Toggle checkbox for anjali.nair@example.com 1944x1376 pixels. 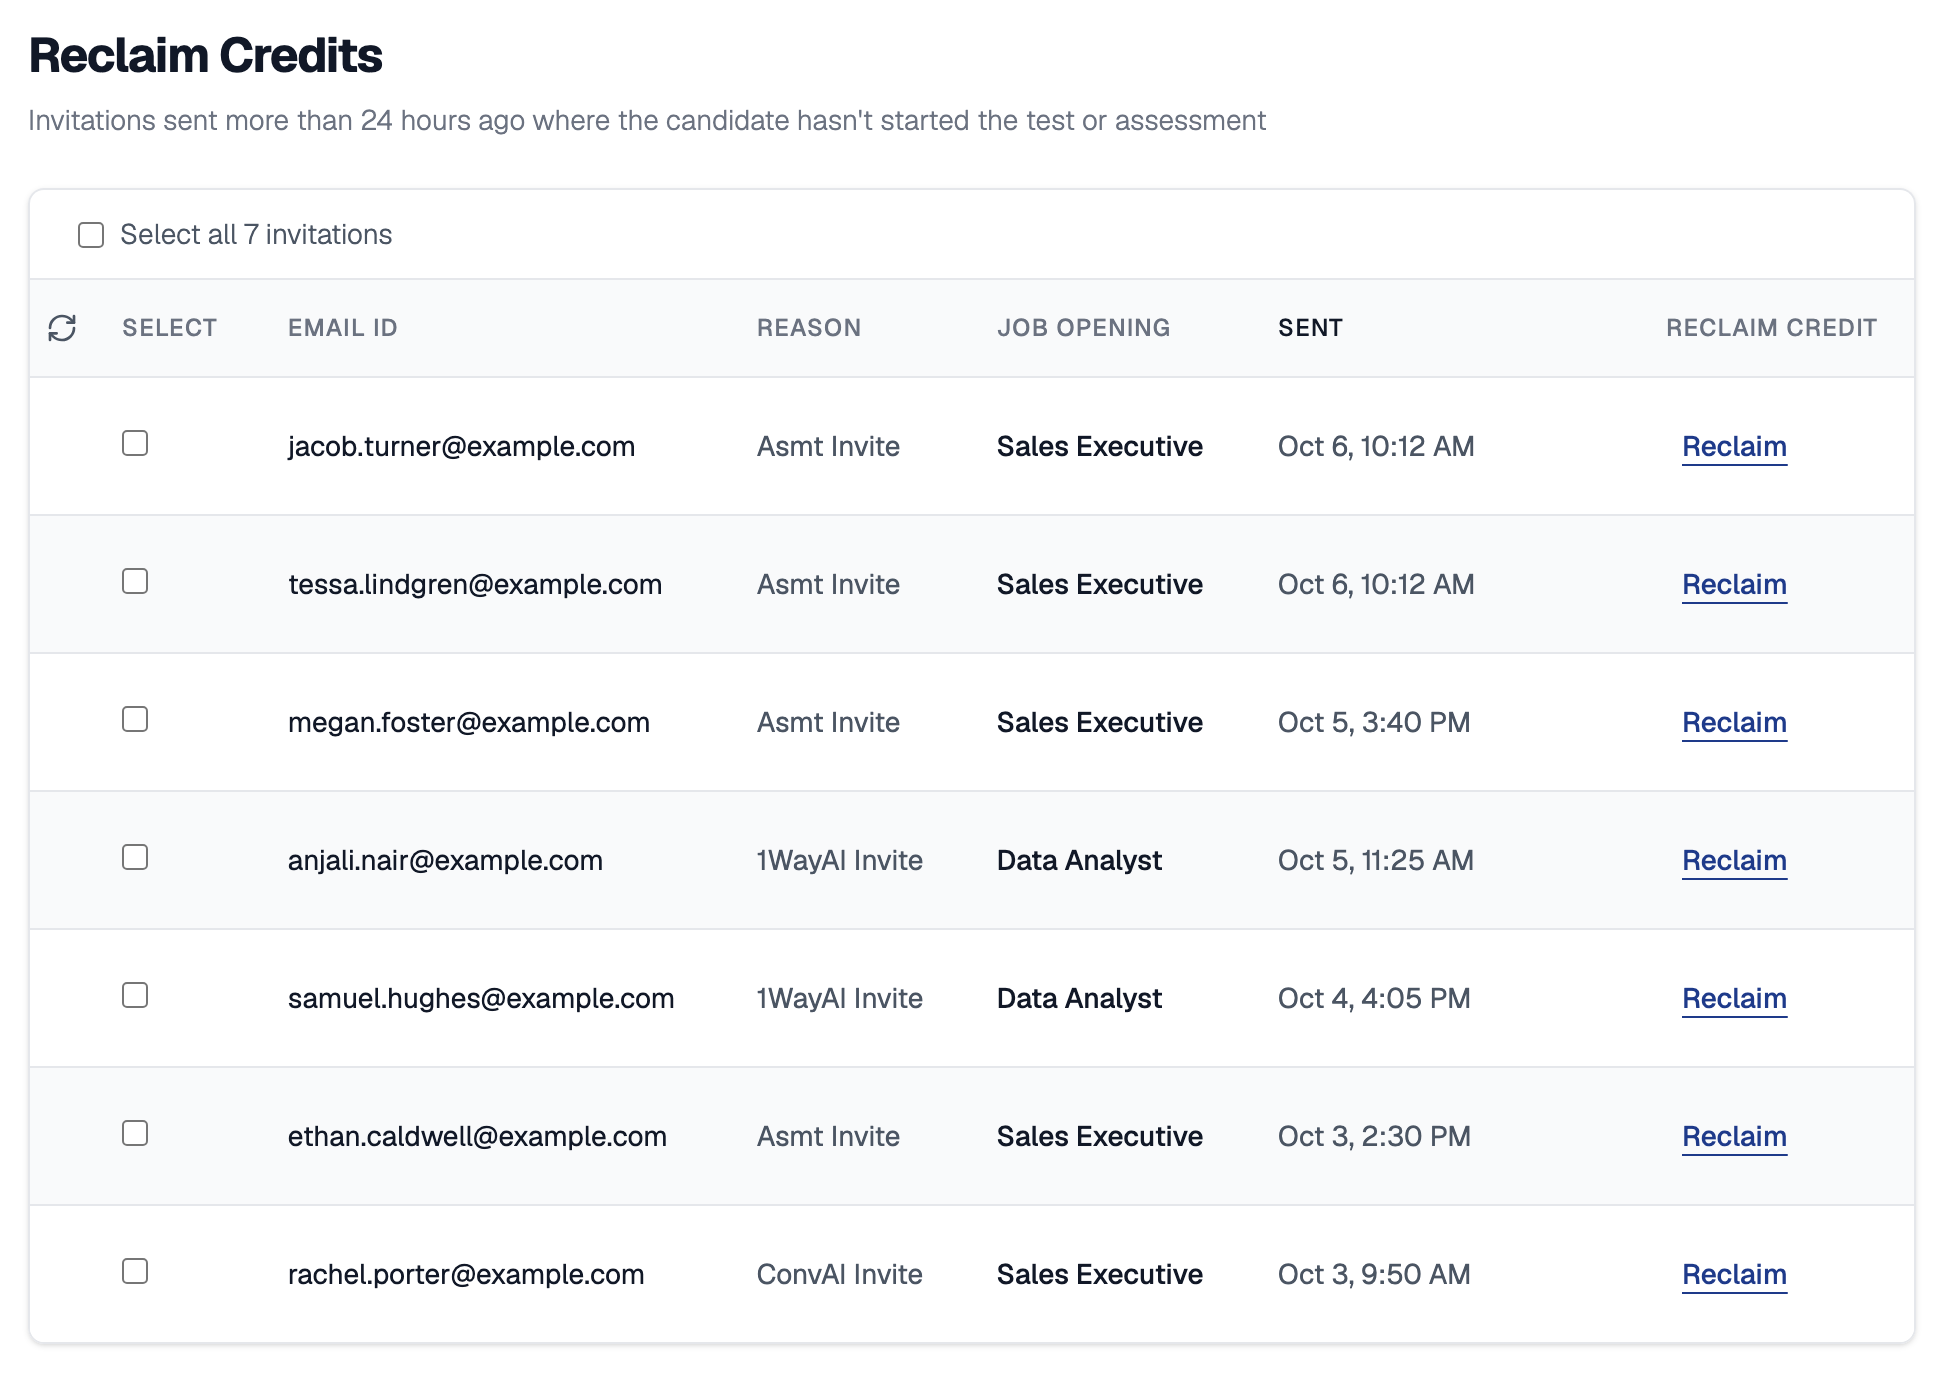point(135,857)
